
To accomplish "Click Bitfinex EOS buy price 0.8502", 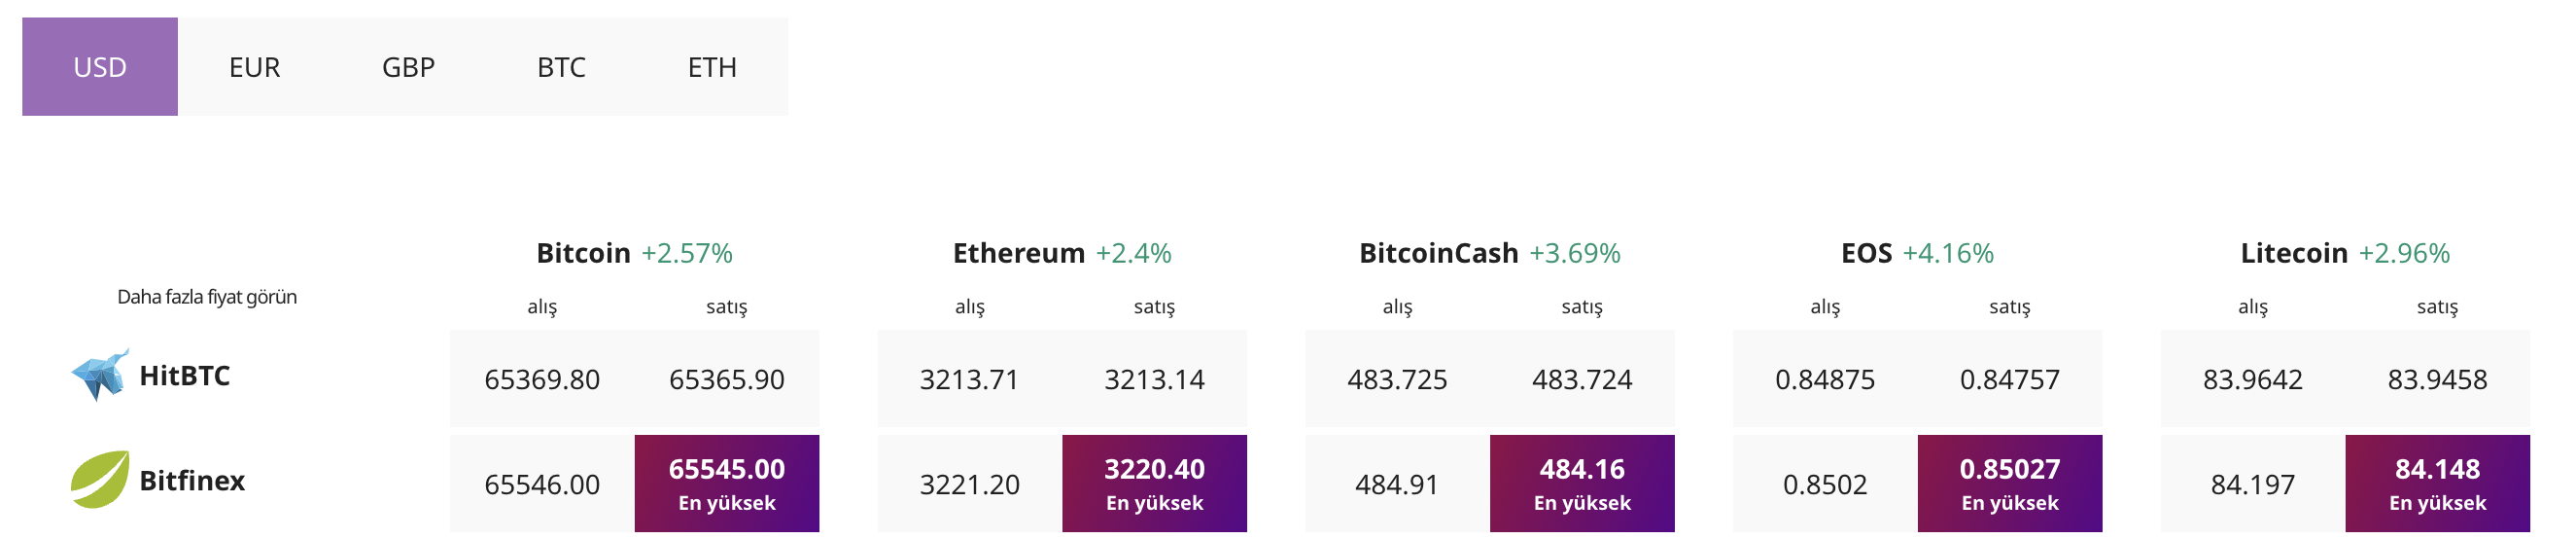I will [1825, 485].
